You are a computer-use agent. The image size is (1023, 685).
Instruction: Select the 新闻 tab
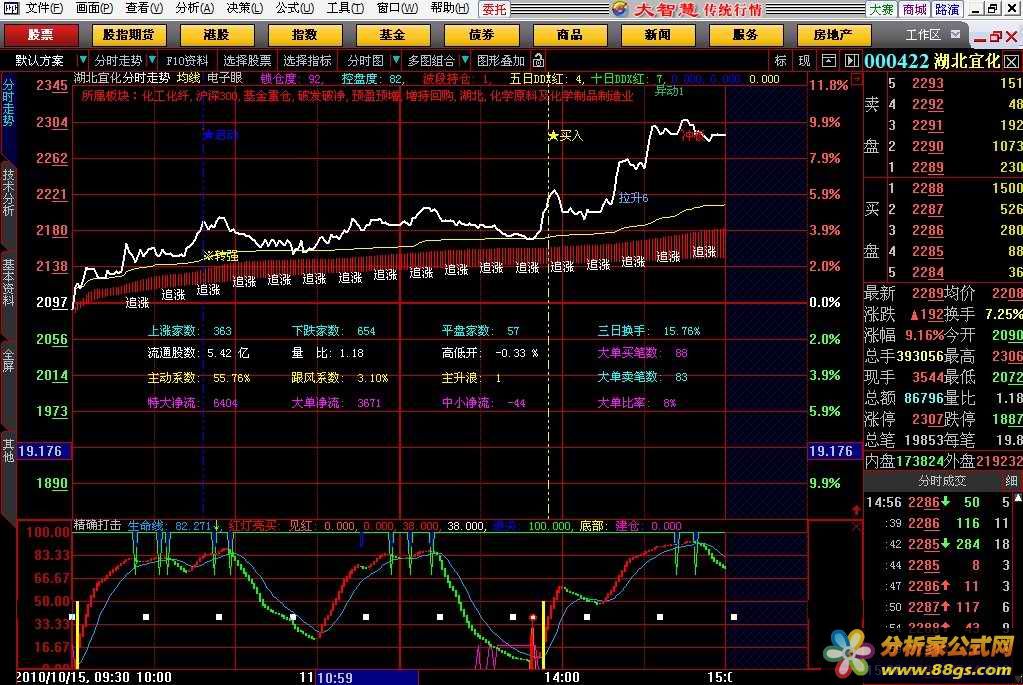658,35
